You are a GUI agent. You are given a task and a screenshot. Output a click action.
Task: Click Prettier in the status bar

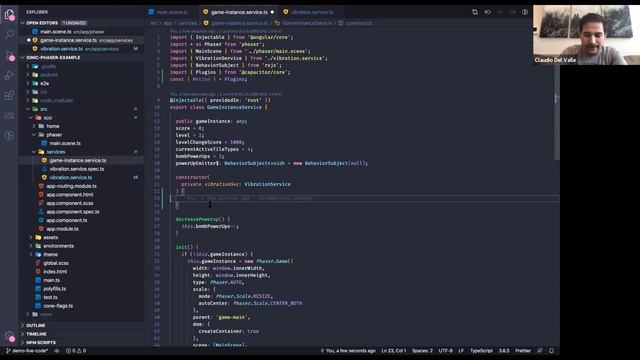pyautogui.click(x=523, y=351)
